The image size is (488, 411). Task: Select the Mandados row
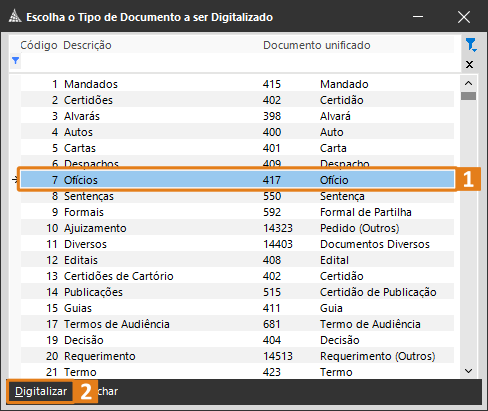[x=237, y=84]
